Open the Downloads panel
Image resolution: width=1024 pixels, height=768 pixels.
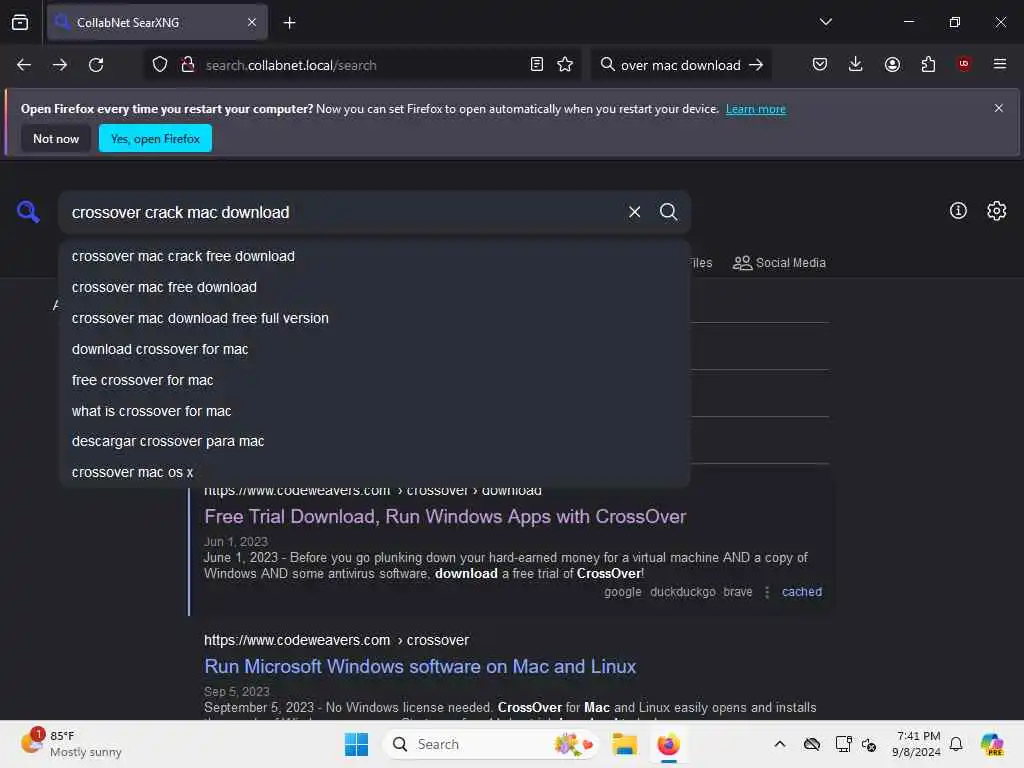(x=856, y=64)
